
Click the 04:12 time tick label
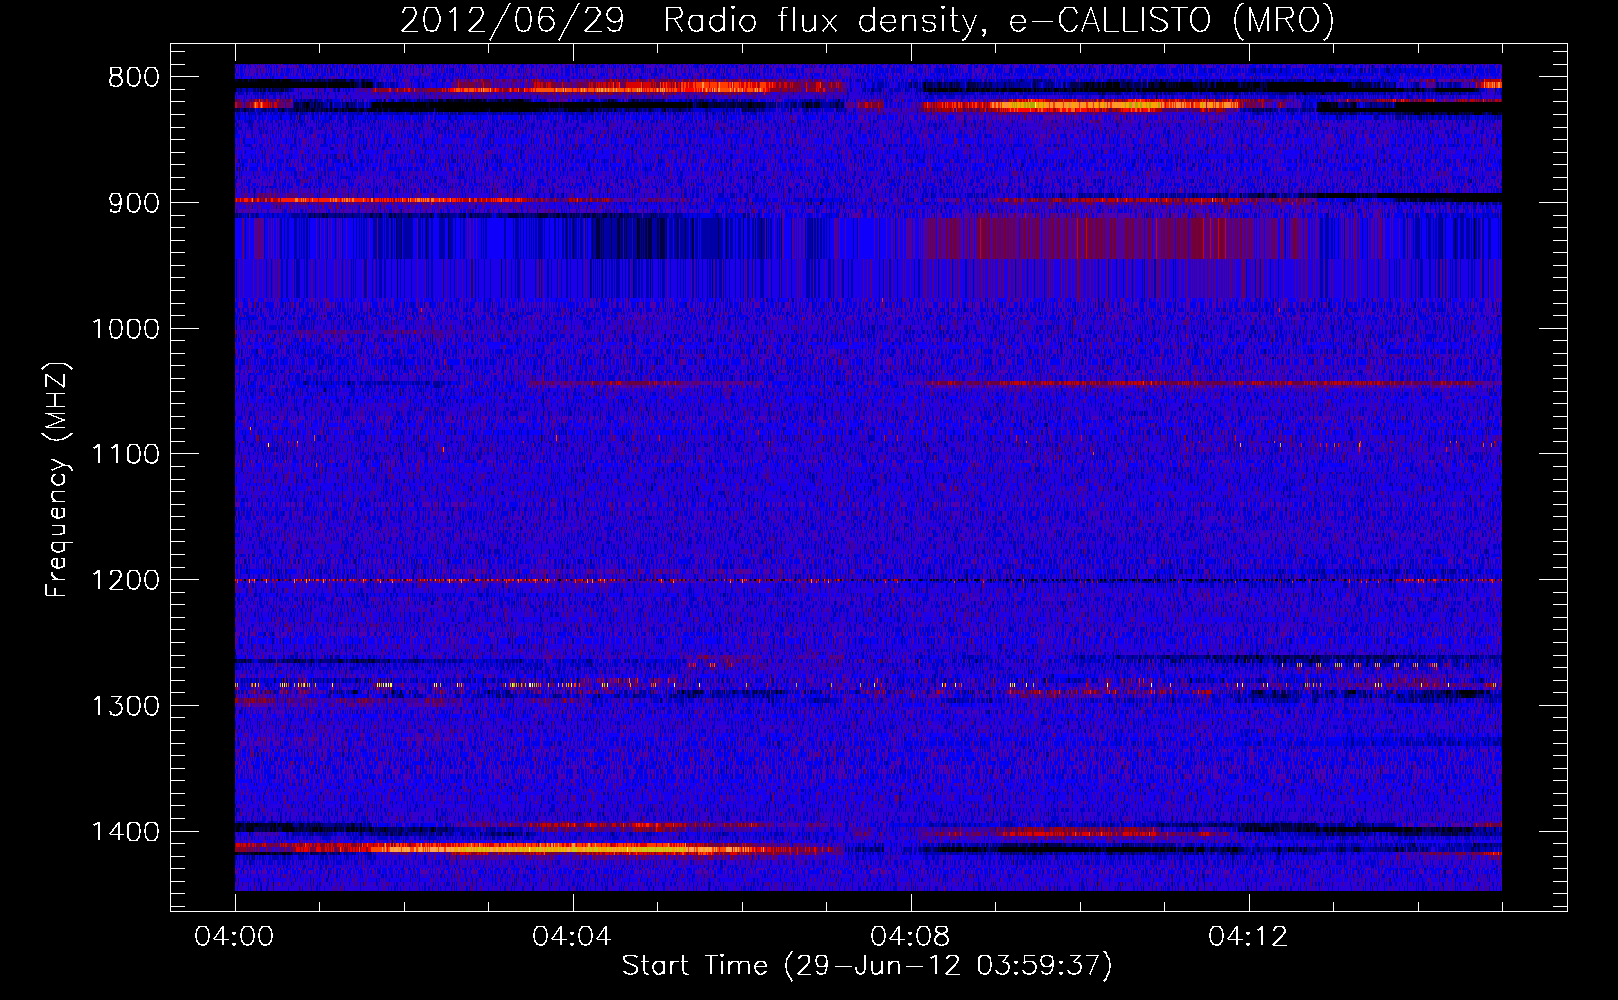coord(1248,937)
